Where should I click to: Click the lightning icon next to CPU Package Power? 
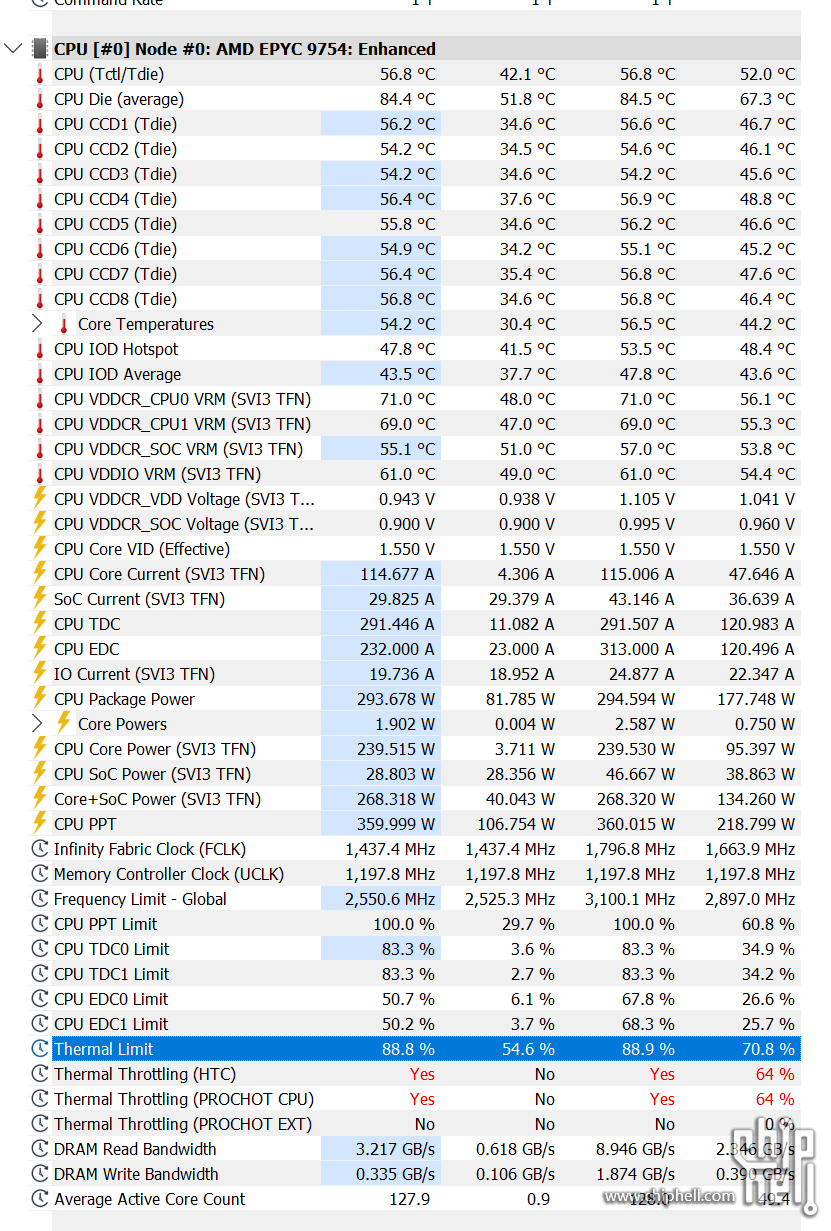(x=40, y=699)
